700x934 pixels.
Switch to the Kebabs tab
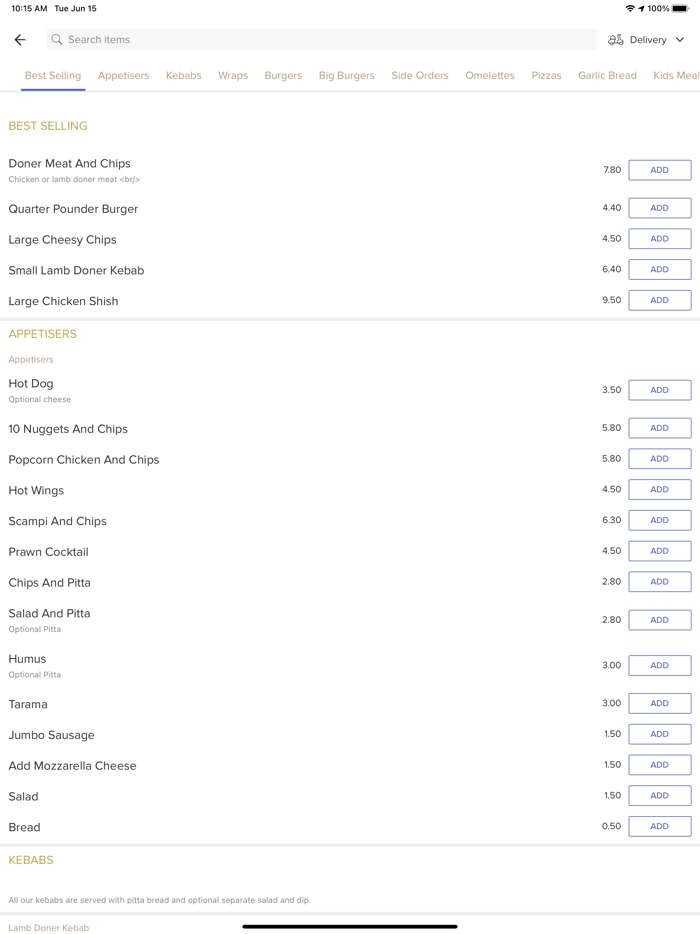pos(183,76)
